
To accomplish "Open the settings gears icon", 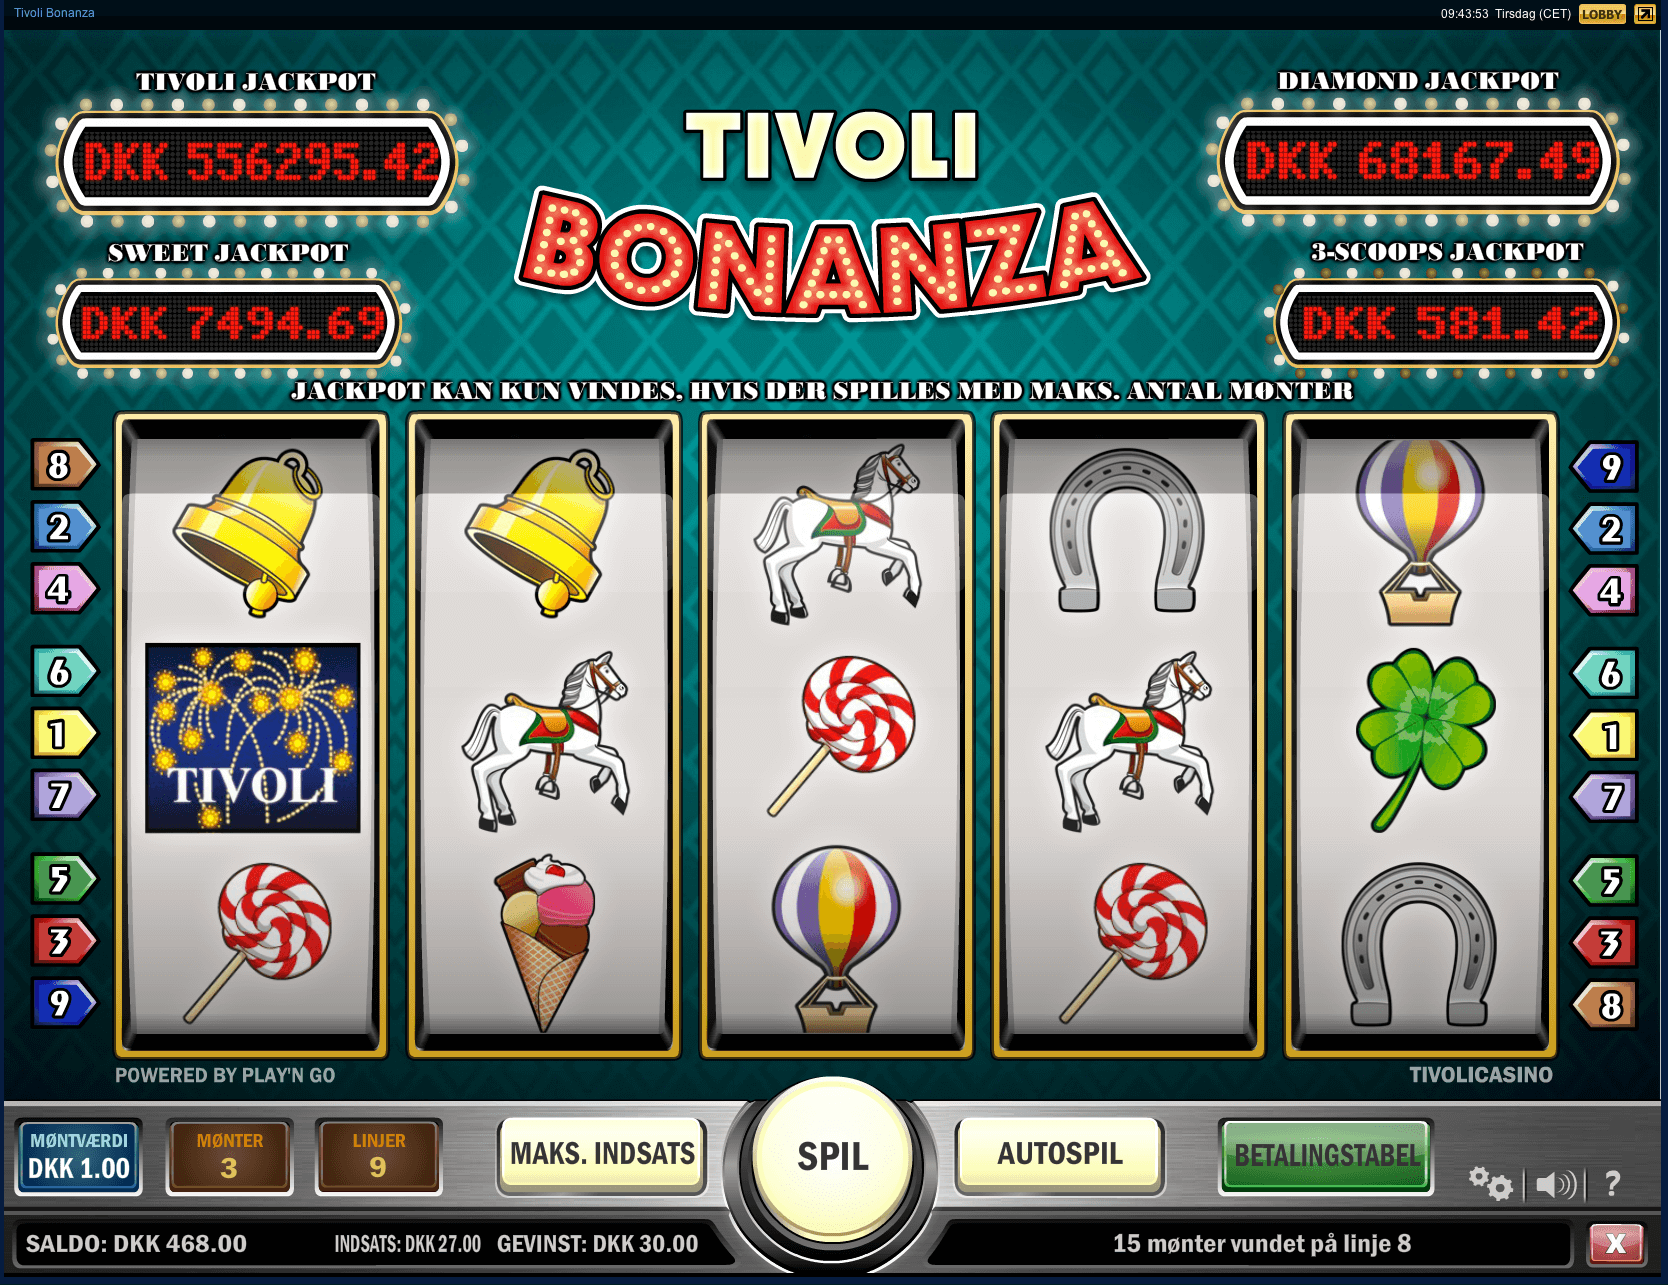I will click(1490, 1184).
